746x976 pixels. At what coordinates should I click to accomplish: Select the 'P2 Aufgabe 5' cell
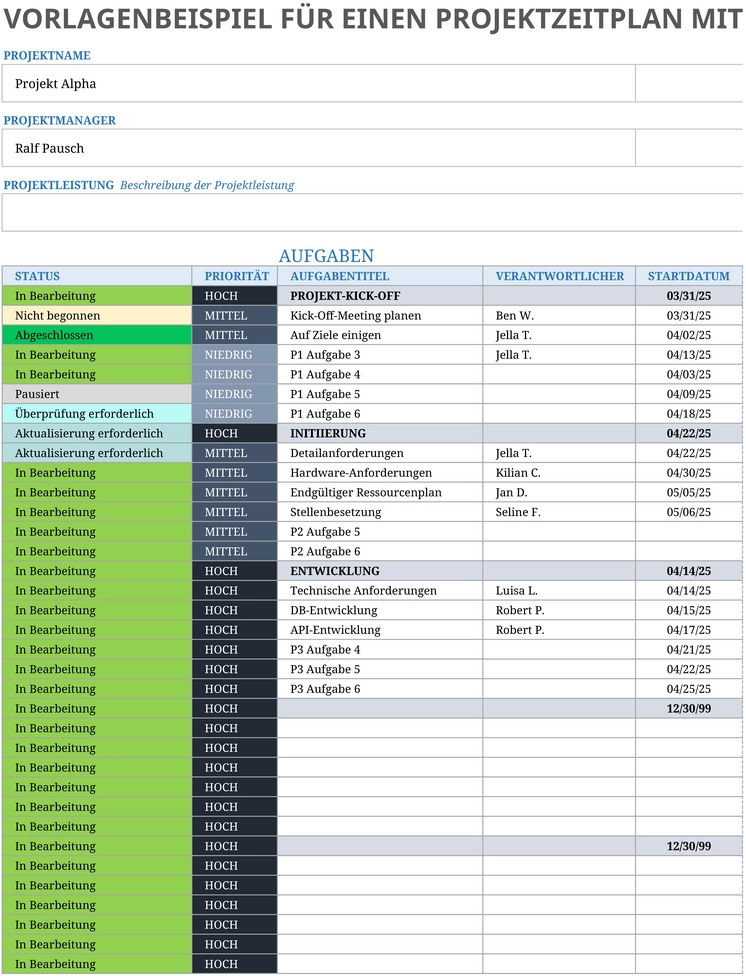click(x=380, y=532)
